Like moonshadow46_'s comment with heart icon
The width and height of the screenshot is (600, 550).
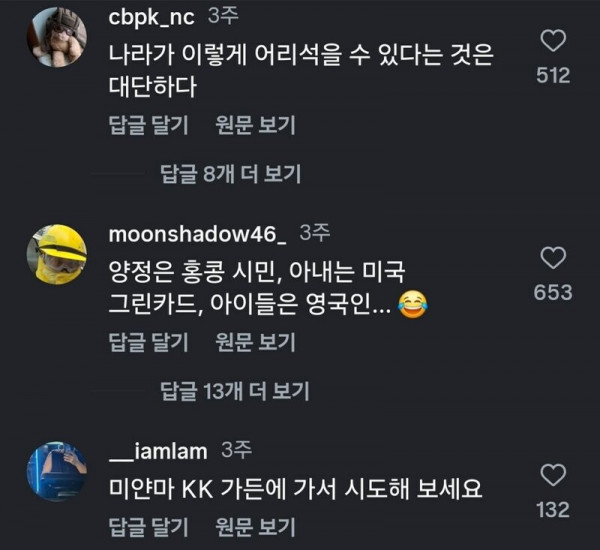(x=552, y=258)
